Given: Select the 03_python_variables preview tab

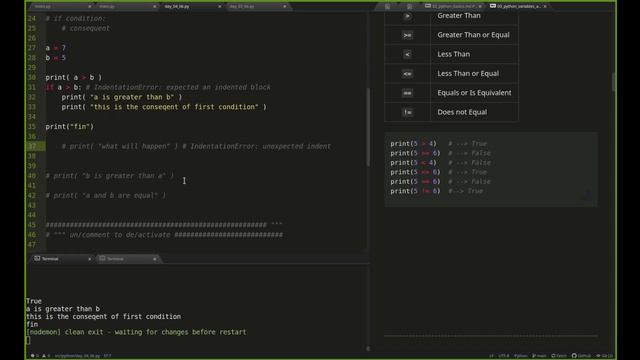Looking at the screenshot, I should (x=518, y=7).
